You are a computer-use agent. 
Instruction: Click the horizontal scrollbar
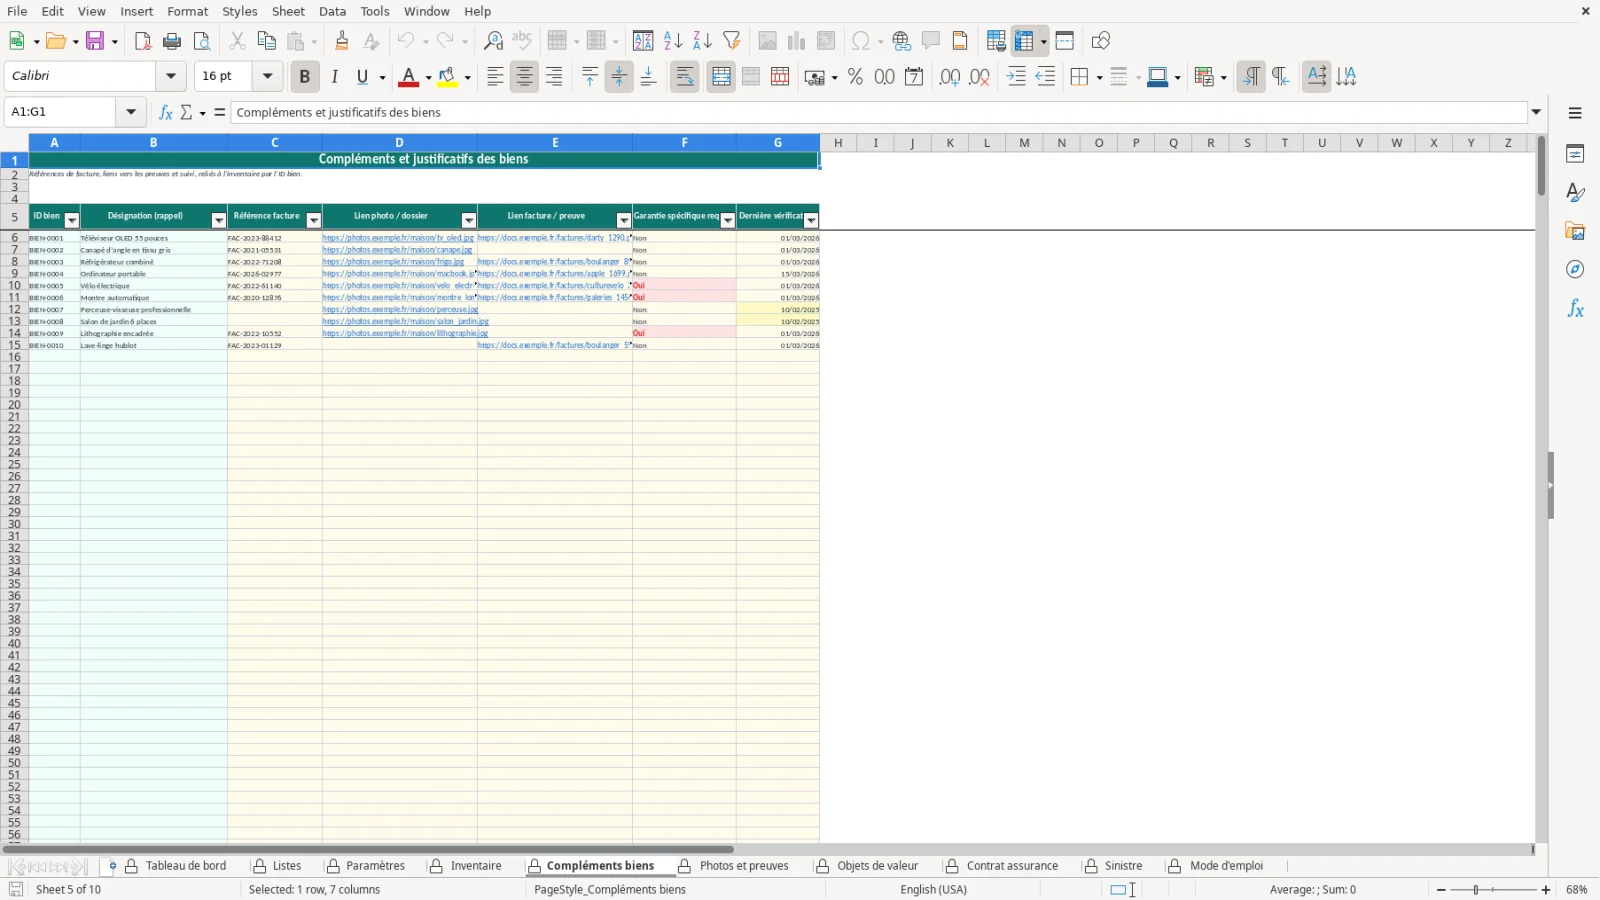point(368,850)
